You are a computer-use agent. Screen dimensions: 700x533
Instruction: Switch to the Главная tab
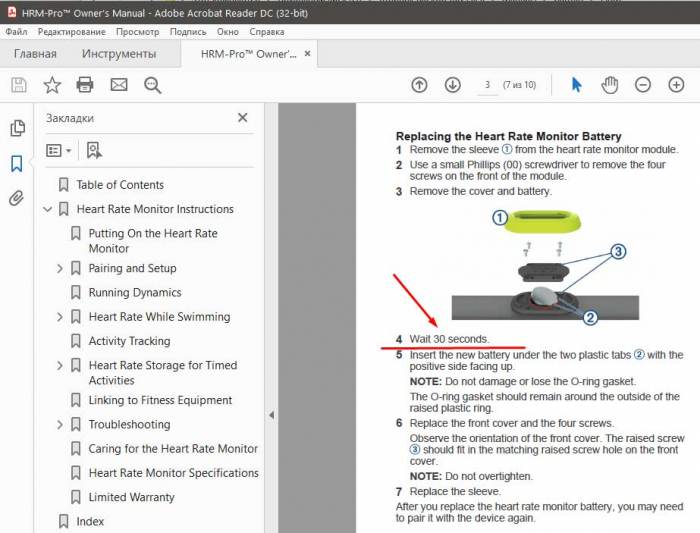click(x=35, y=54)
